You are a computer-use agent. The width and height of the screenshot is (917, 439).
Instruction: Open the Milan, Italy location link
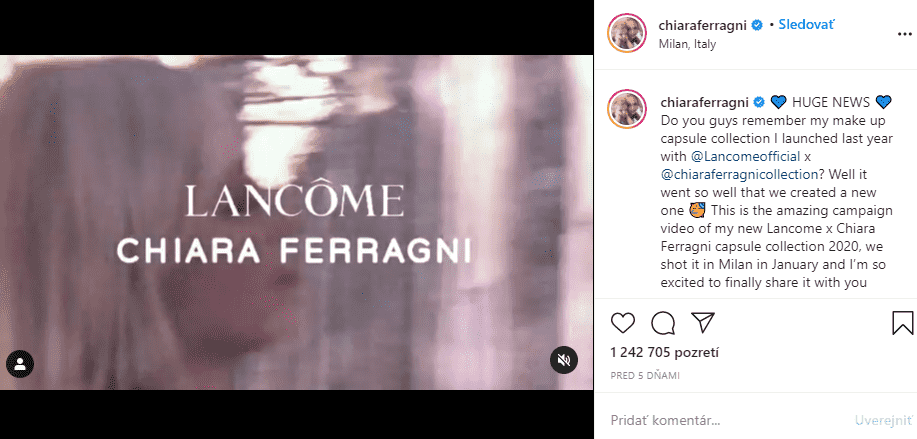(687, 44)
